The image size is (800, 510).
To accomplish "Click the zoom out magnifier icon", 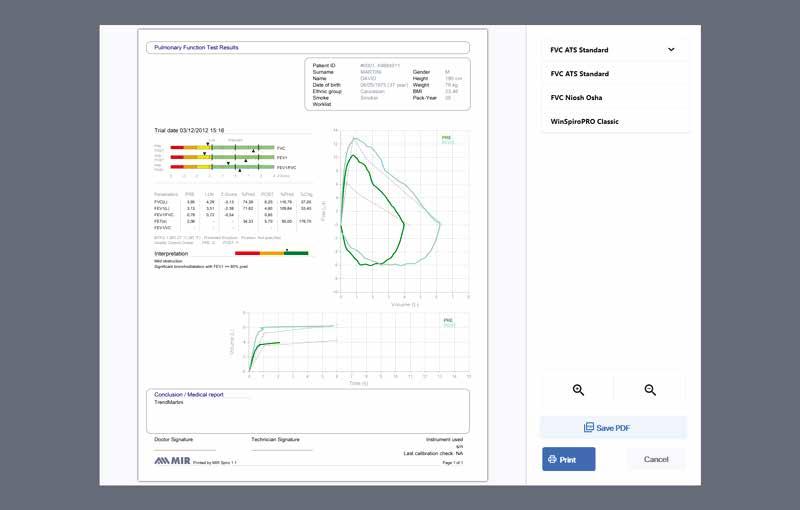I will click(x=650, y=390).
